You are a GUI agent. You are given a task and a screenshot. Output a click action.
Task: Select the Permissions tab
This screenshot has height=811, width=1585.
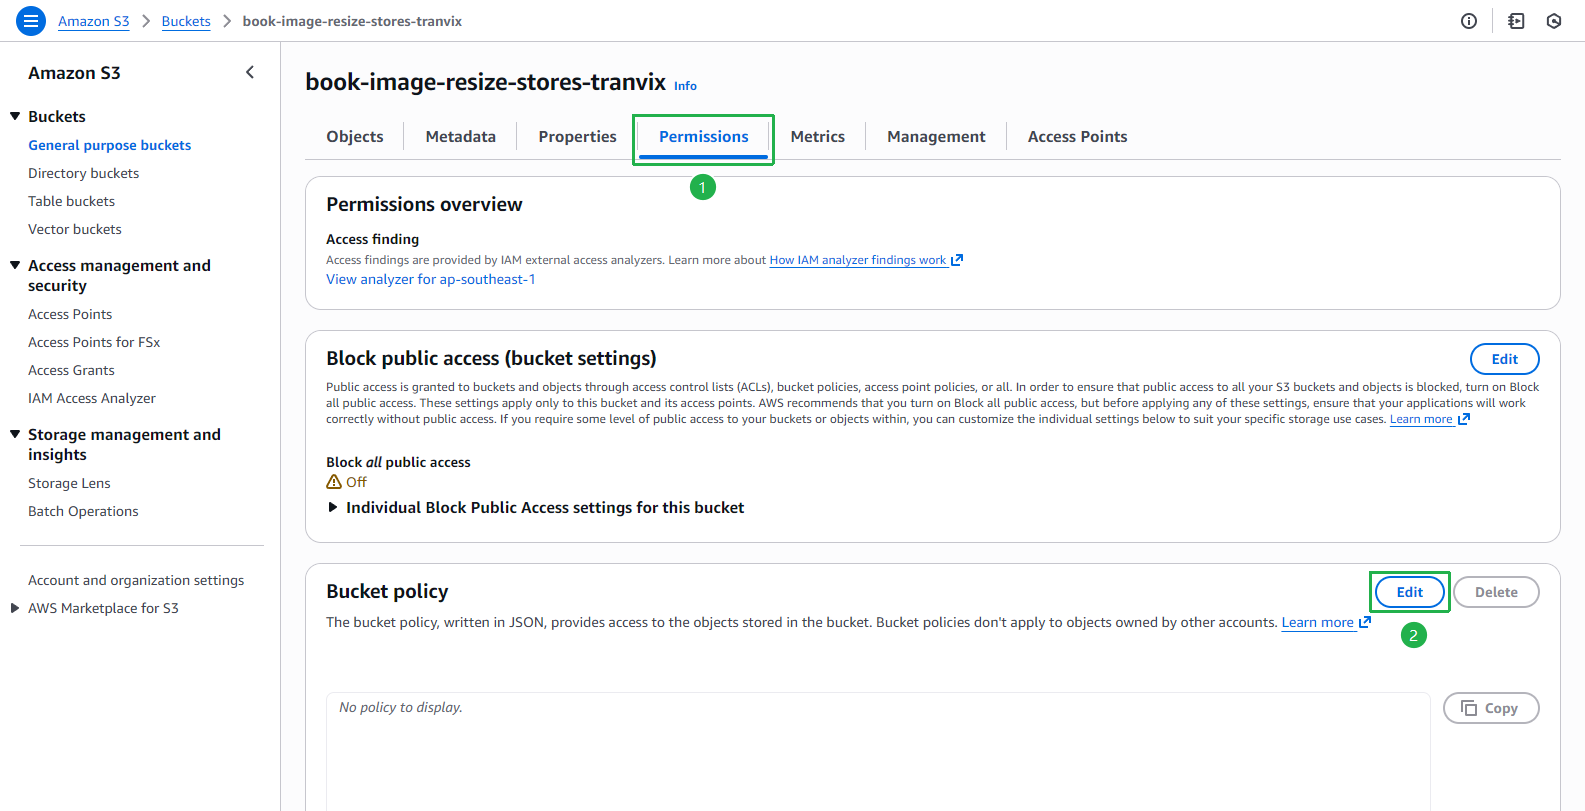[704, 137]
